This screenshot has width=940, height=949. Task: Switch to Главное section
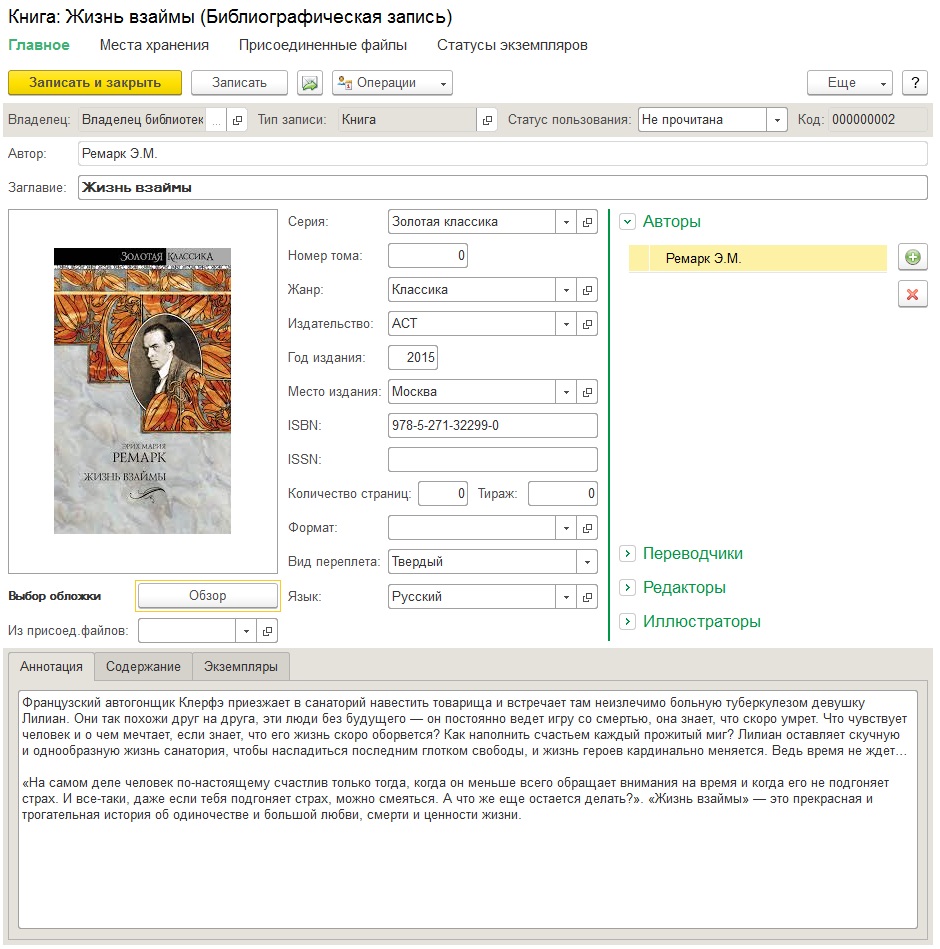[x=39, y=45]
